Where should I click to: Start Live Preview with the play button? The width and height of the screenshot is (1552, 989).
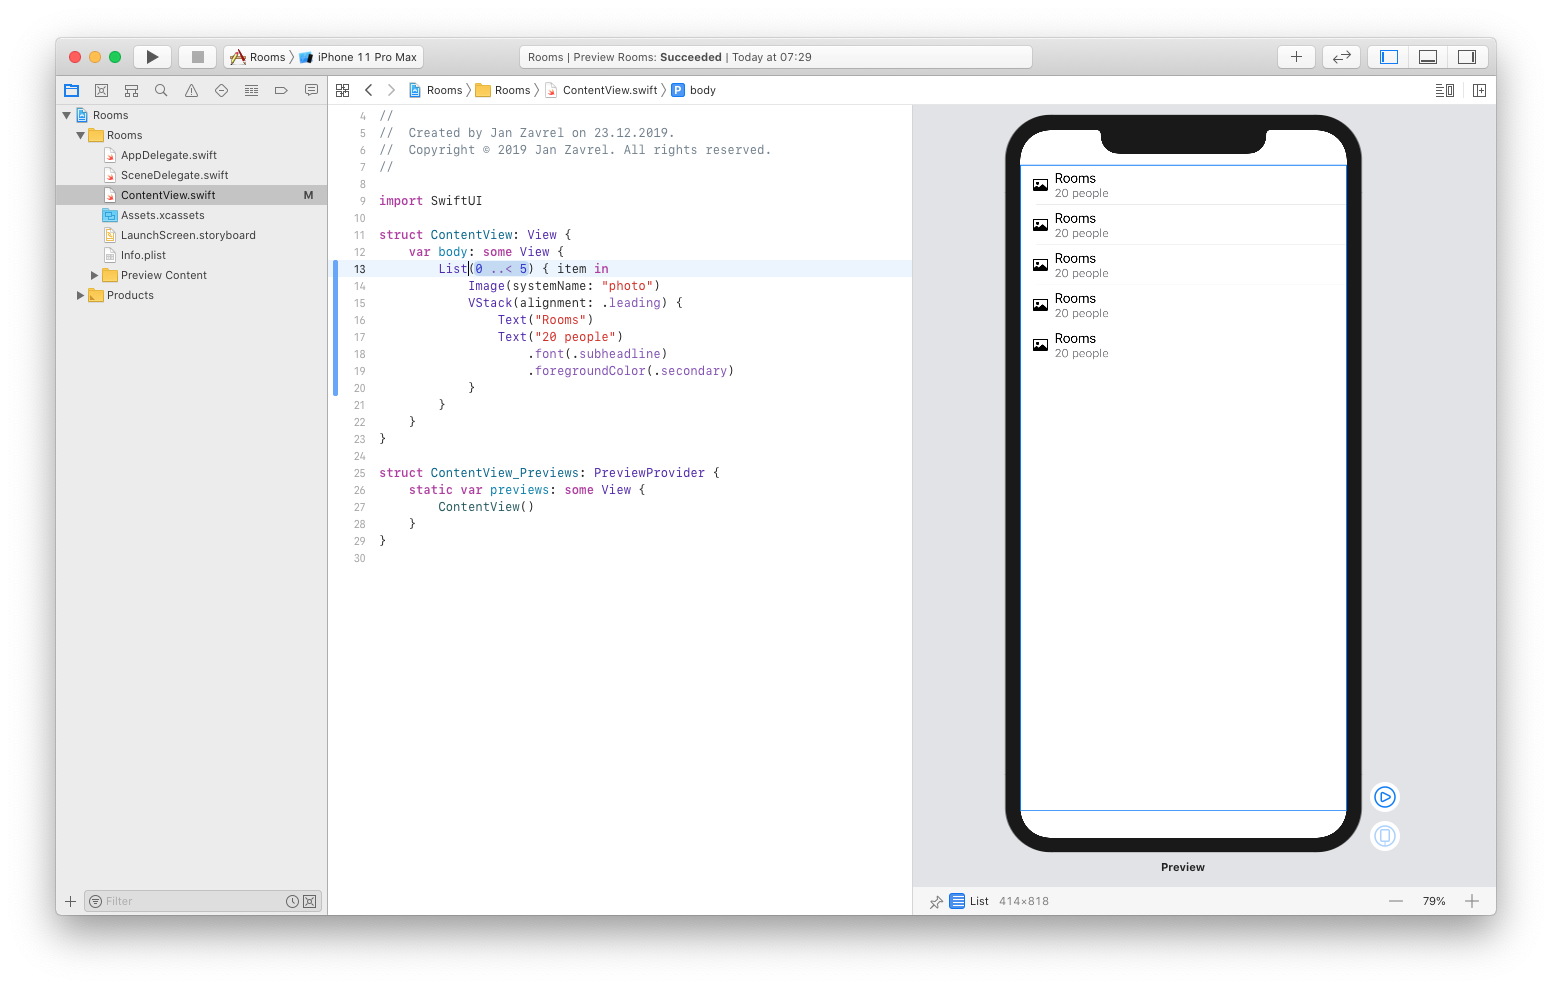point(1384,797)
